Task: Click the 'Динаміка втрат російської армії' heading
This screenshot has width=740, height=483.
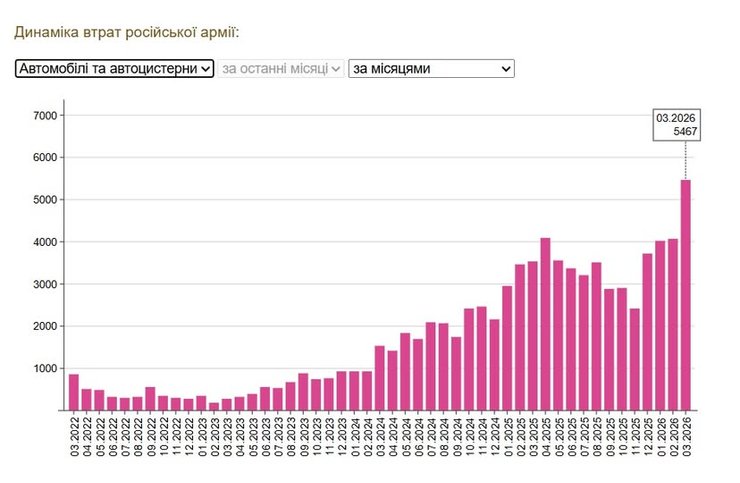Action: pyautogui.click(x=127, y=32)
